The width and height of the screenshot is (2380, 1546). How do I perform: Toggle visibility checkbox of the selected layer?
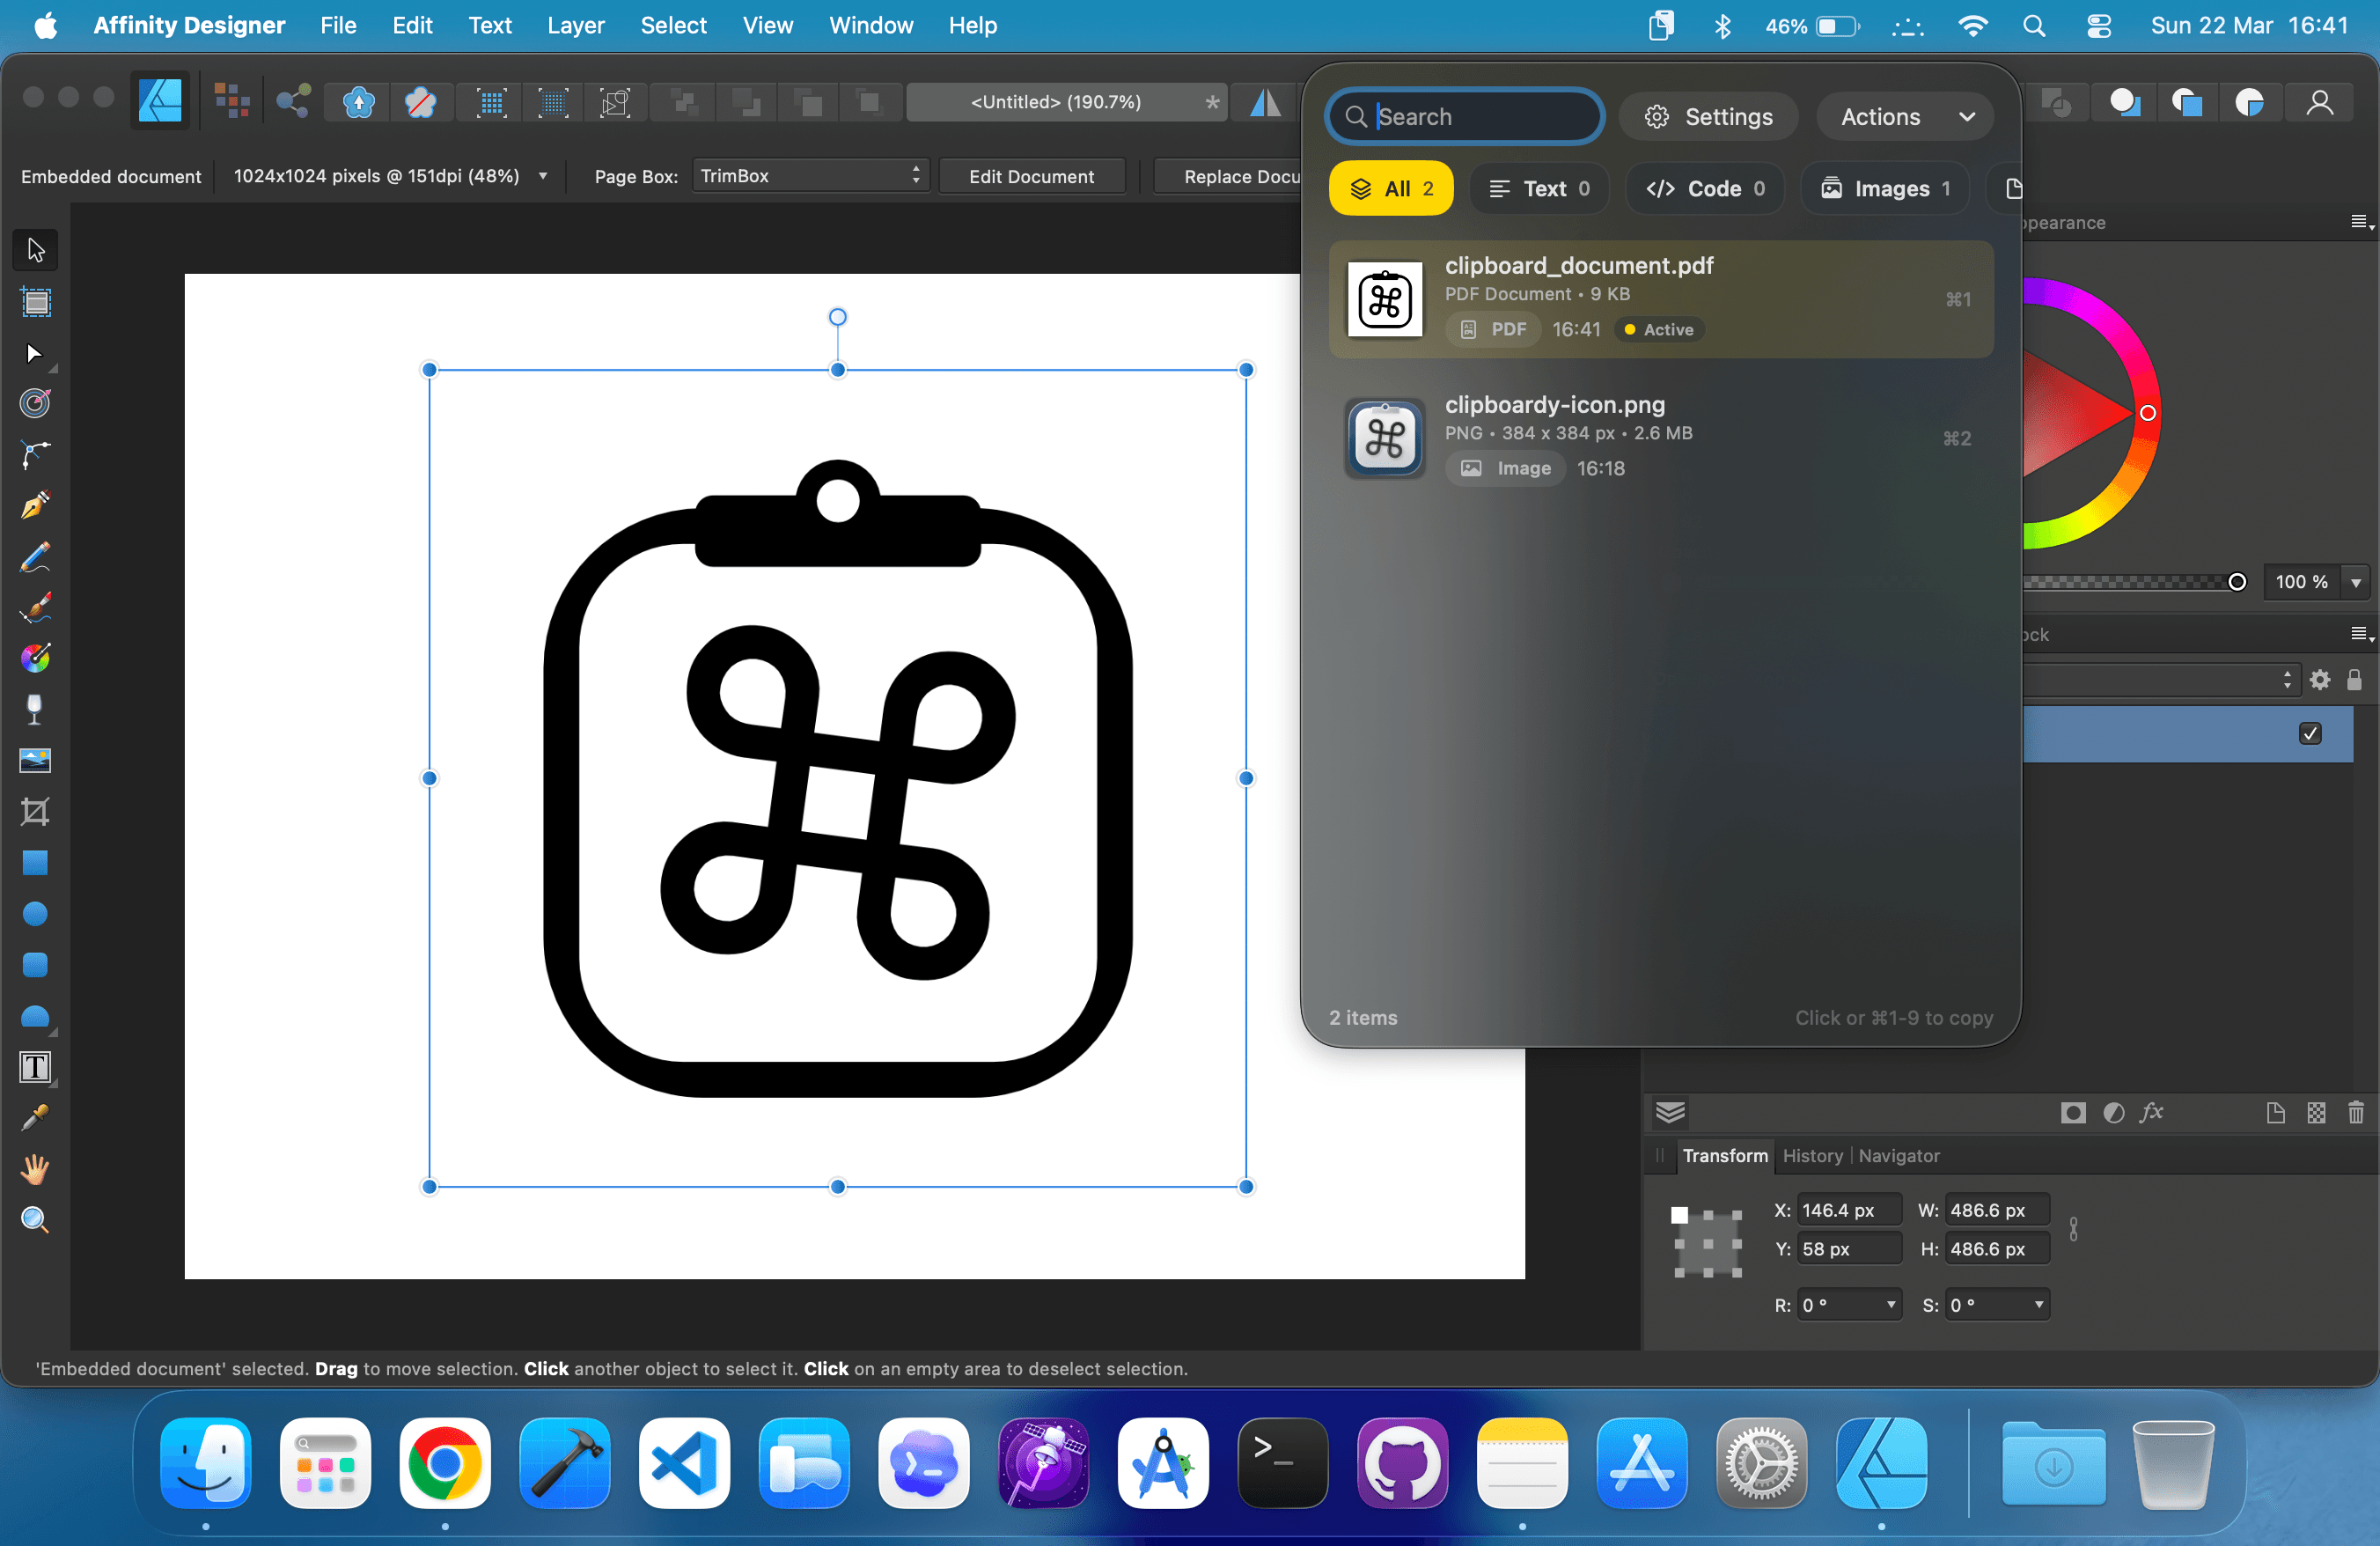(x=2310, y=734)
